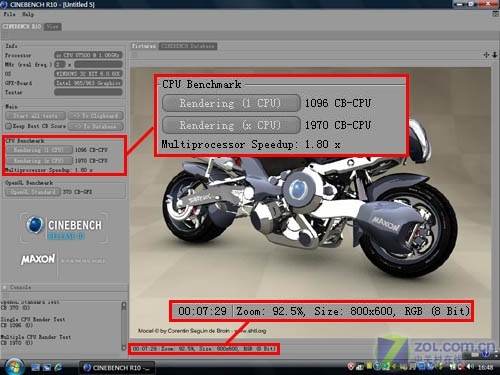Click Switch between windows quick launch icon

(x=47, y=368)
